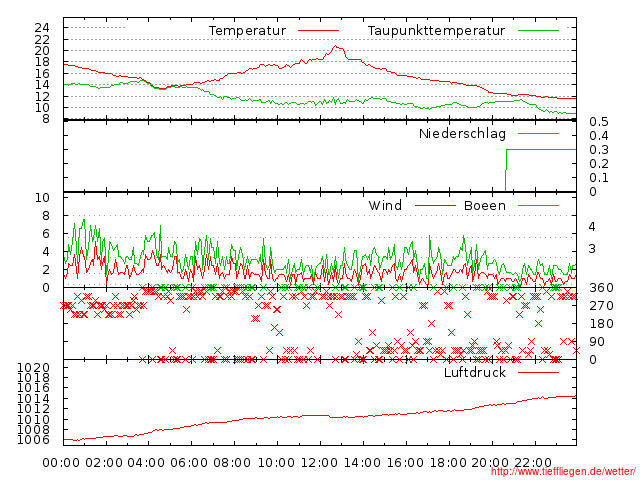This screenshot has height=480, width=640.
Task: Click the 1020 pressure axis value
Action: [x=33, y=368]
